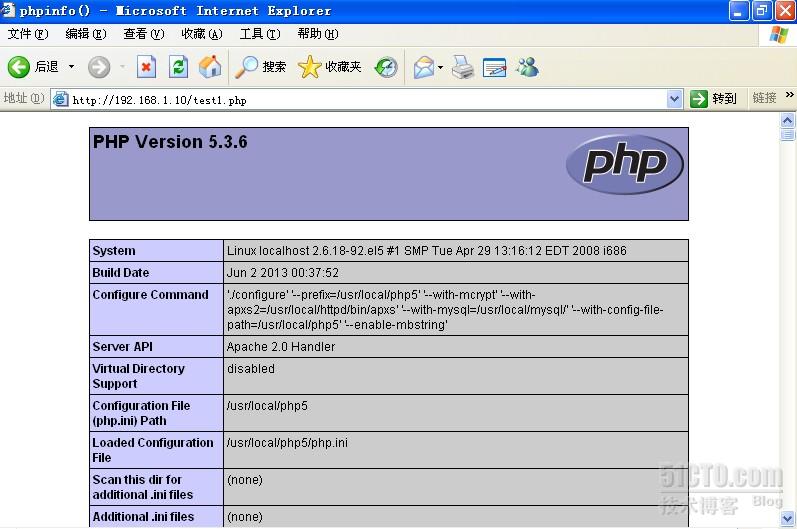Expand the Mail dropdown arrow
Screen dimensions: 797x529
tap(440, 67)
